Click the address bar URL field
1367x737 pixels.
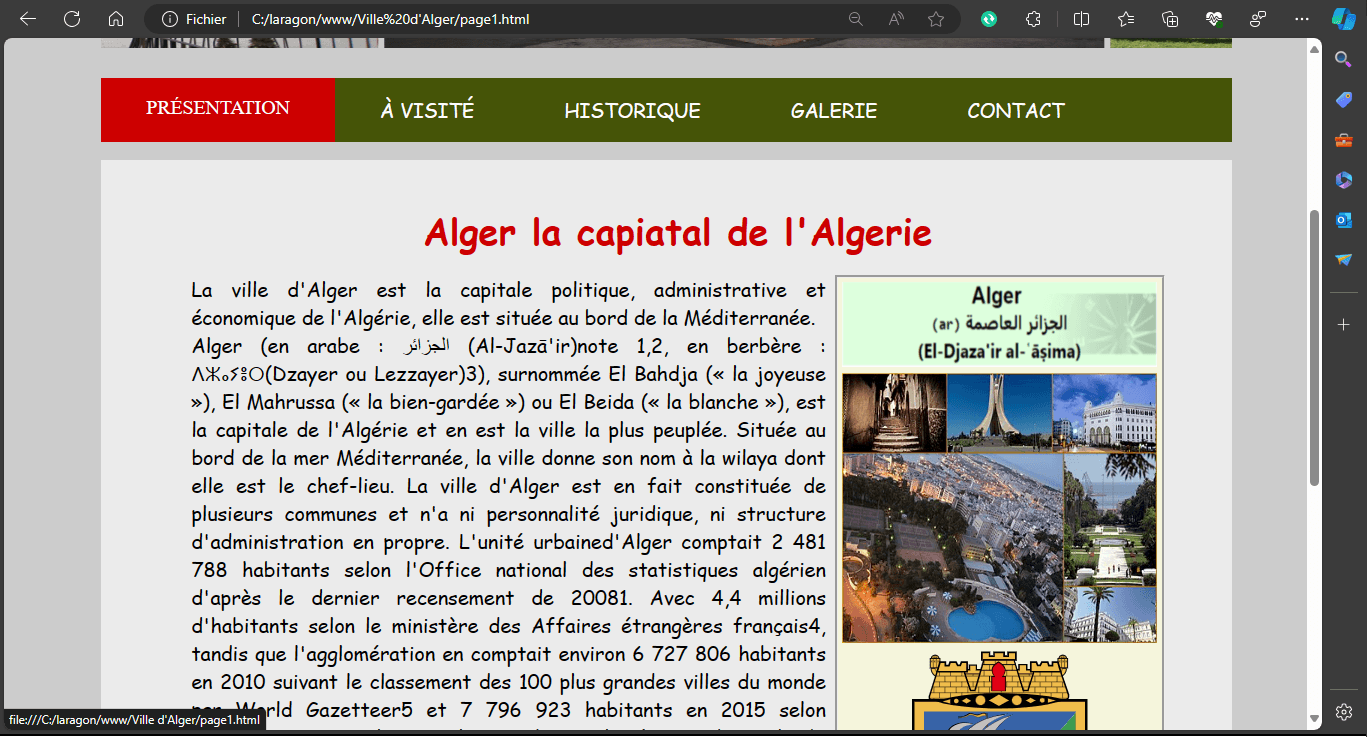540,19
